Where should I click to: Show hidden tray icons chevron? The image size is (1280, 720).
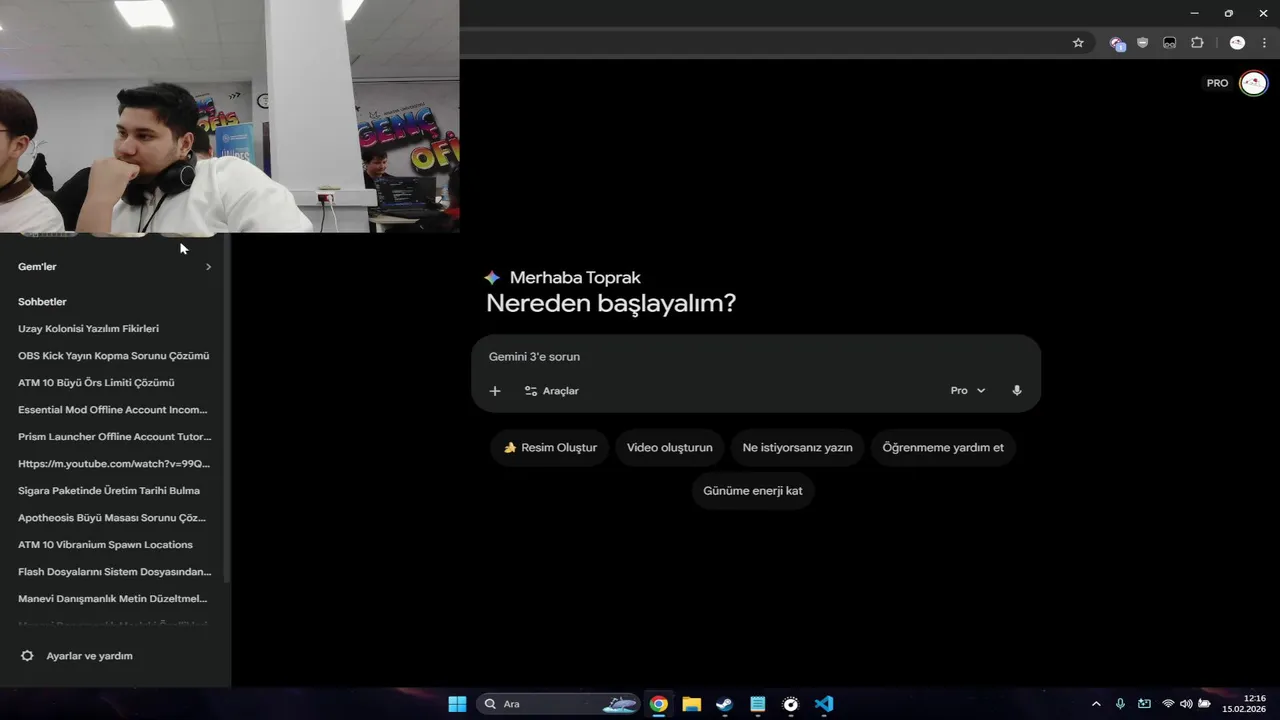[1096, 704]
